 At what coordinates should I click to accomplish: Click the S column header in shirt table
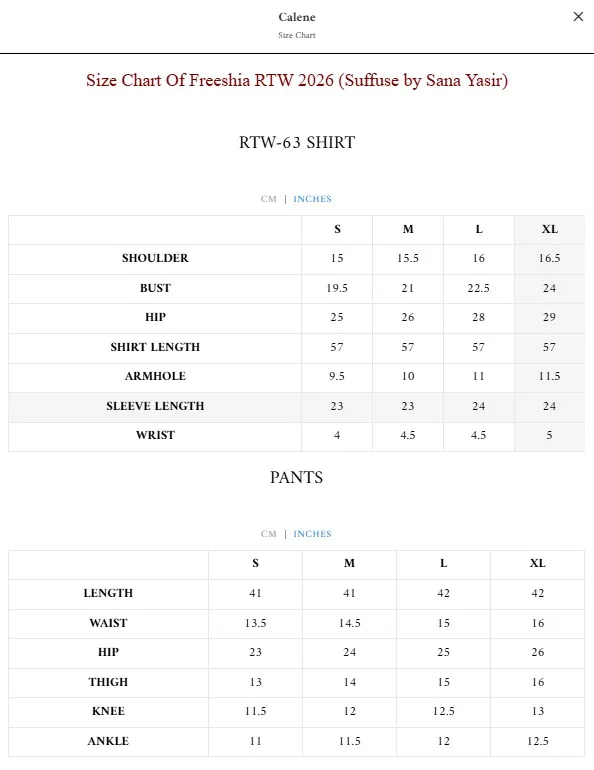[x=337, y=229]
